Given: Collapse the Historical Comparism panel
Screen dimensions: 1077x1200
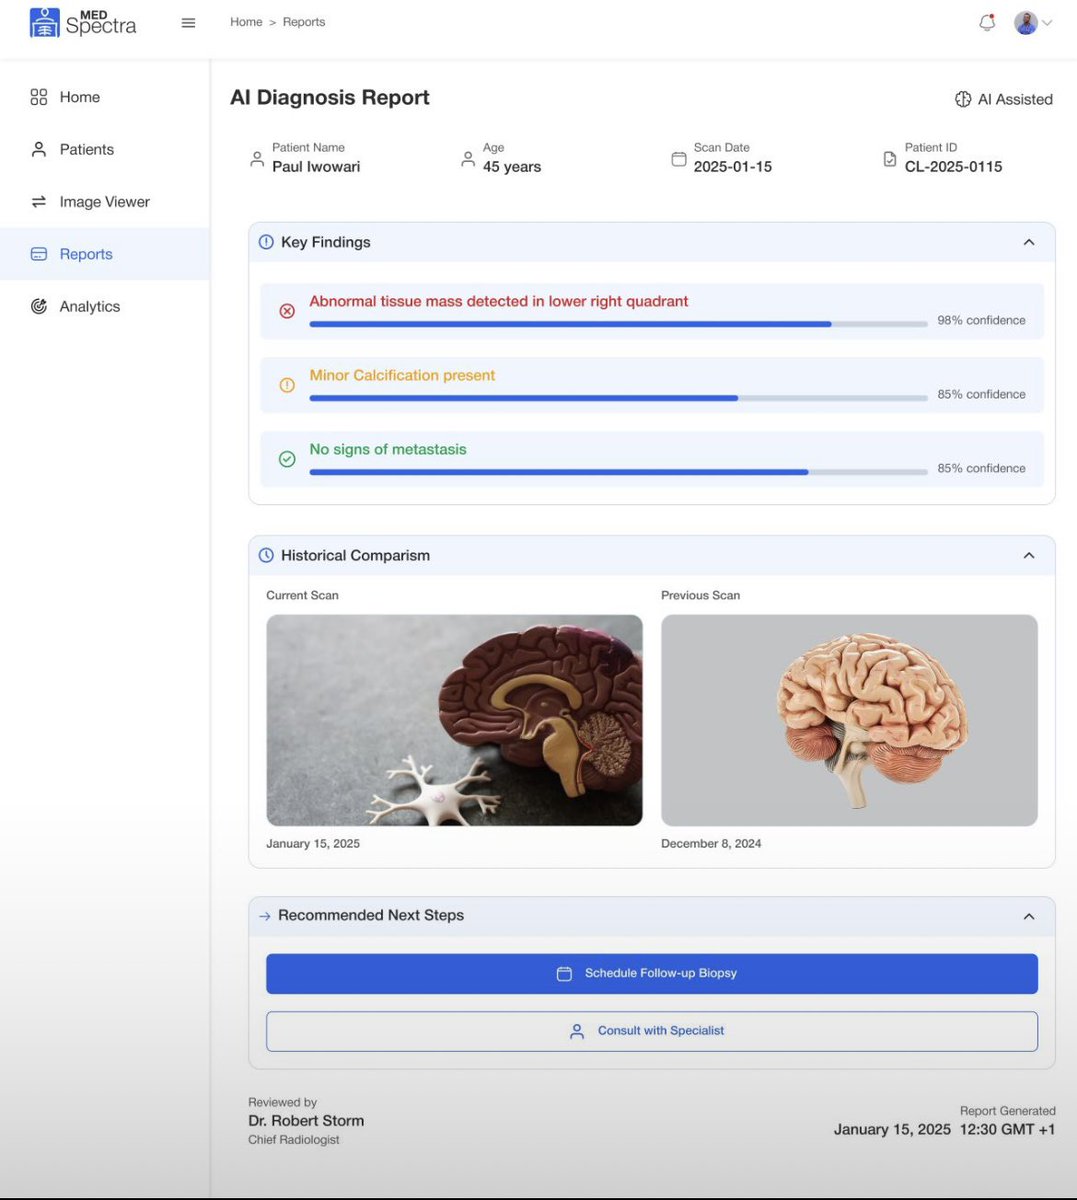Looking at the screenshot, I should (1029, 555).
